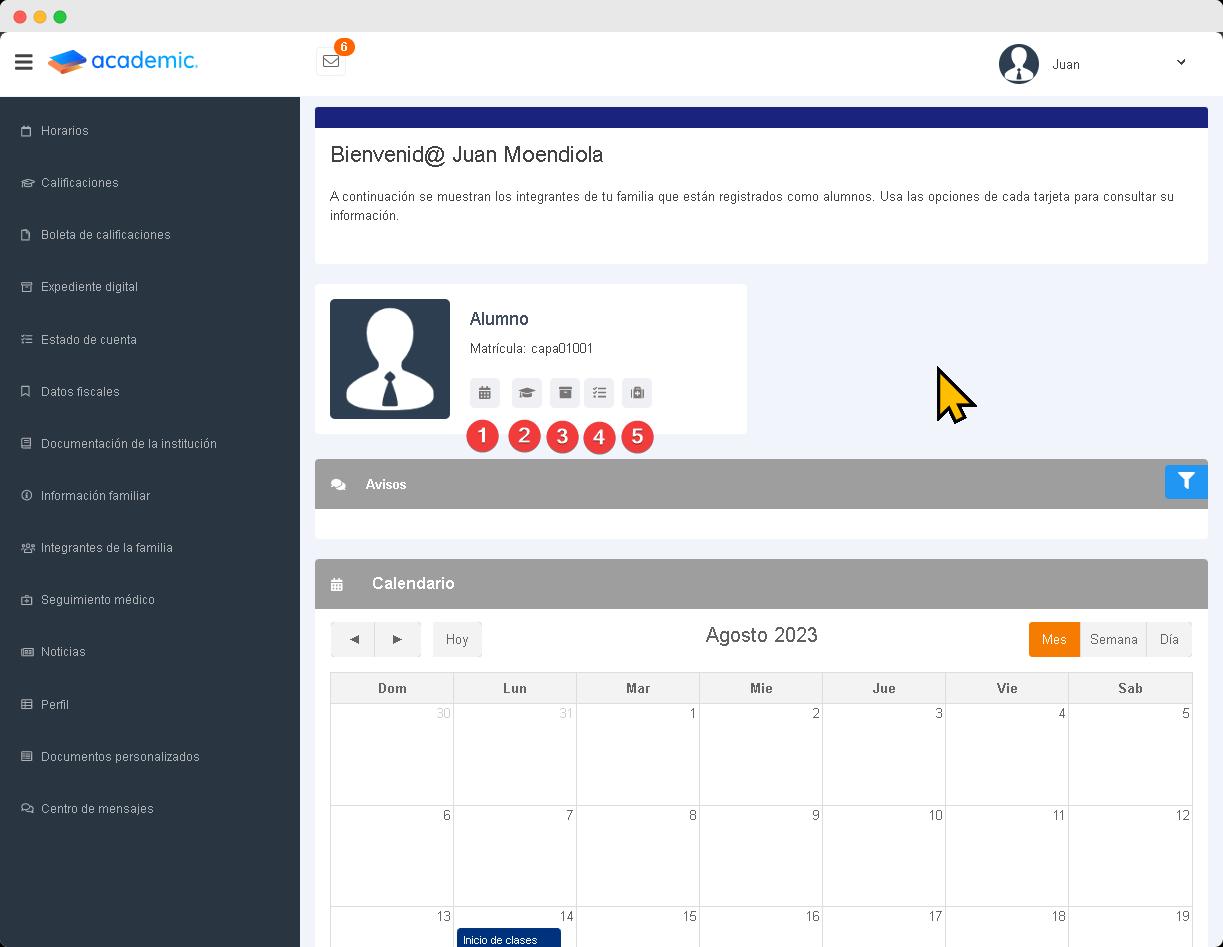This screenshot has width=1223, height=947.
Task: Click the Datos fiscales bookmark icon
Action: [x=26, y=392]
